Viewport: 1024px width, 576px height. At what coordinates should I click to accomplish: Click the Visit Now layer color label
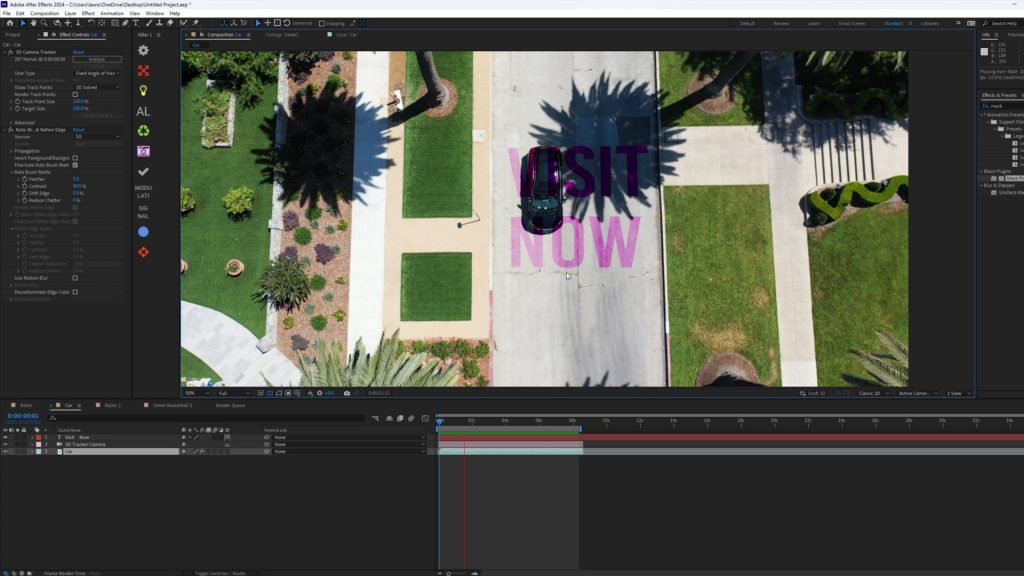point(39,438)
